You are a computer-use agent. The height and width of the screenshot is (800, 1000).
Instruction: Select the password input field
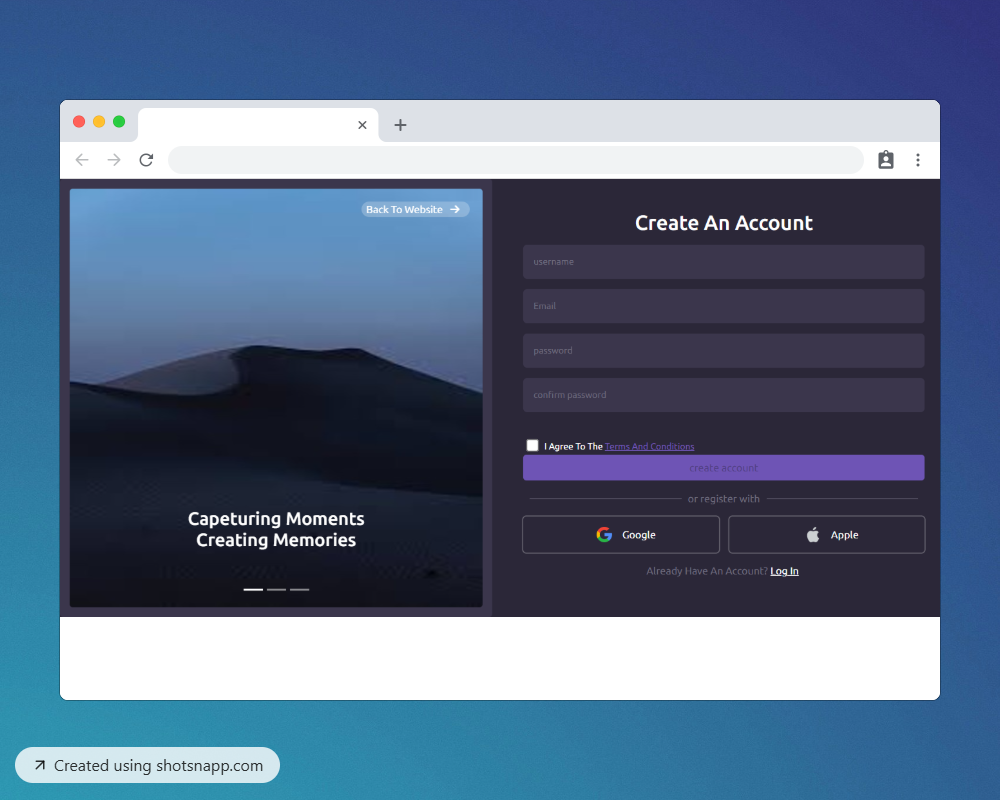723,351
